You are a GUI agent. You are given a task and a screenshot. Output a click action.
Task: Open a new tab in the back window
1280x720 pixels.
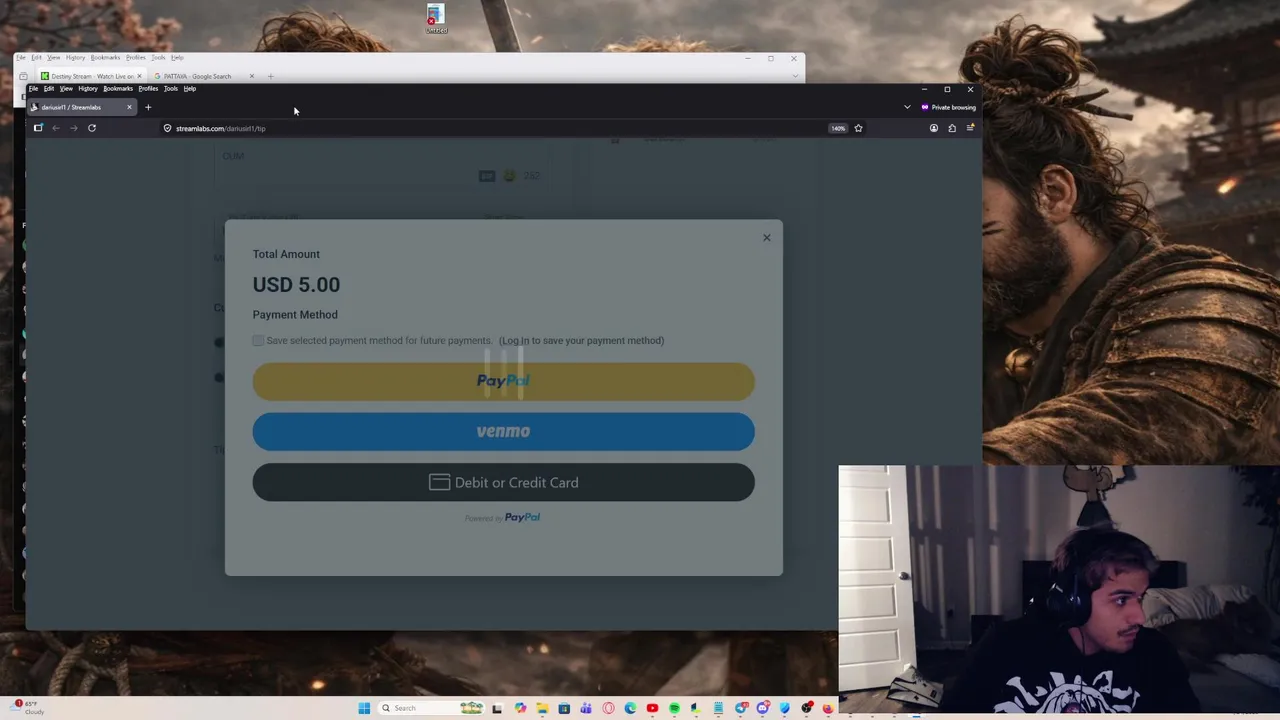tap(270, 76)
